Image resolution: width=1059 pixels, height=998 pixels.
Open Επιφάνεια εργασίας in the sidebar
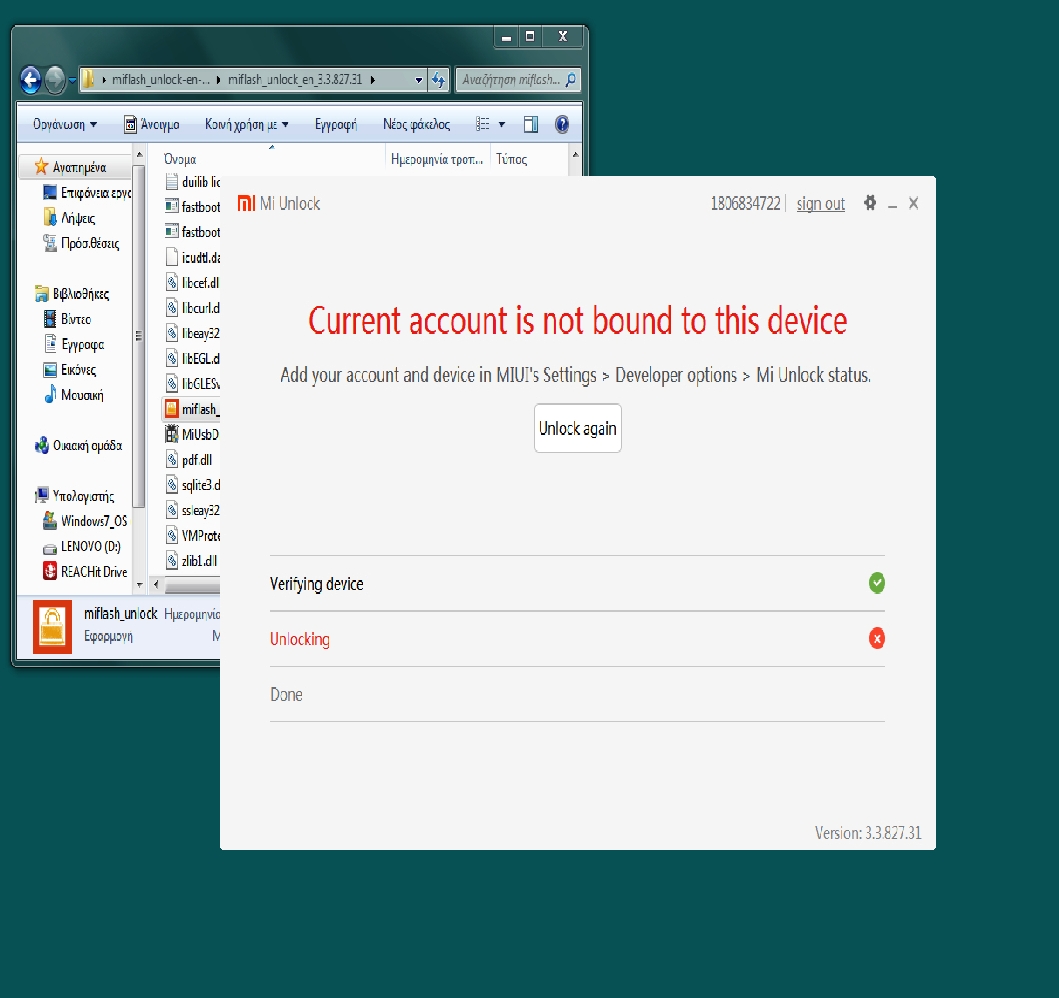click(x=87, y=192)
